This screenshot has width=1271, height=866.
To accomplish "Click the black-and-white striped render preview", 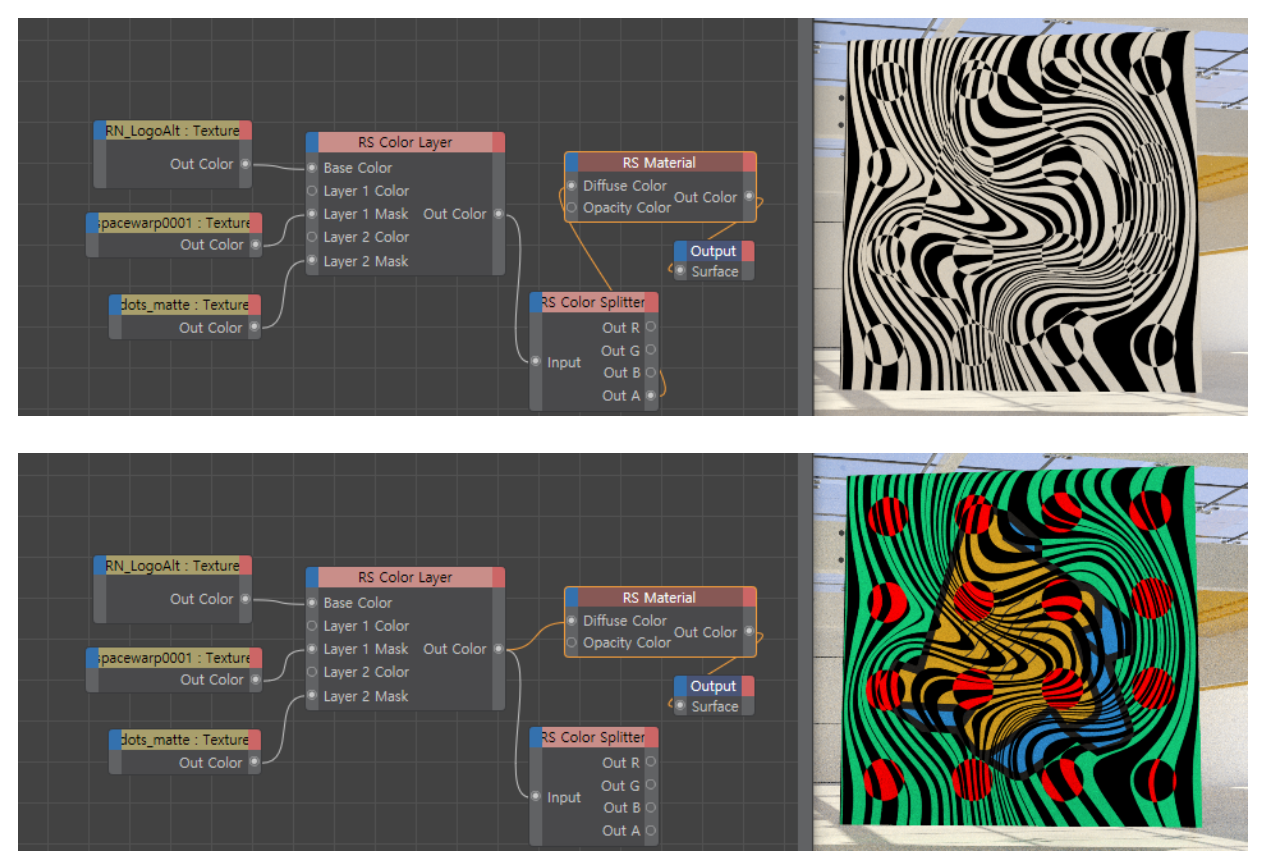I will pos(1020,211).
